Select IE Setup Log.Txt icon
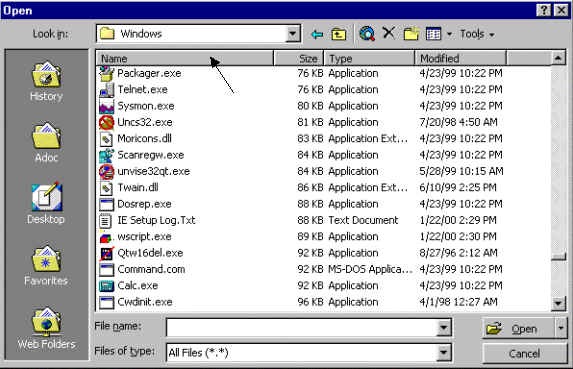Image resolution: width=573 pixels, height=369 pixels. tap(106, 221)
